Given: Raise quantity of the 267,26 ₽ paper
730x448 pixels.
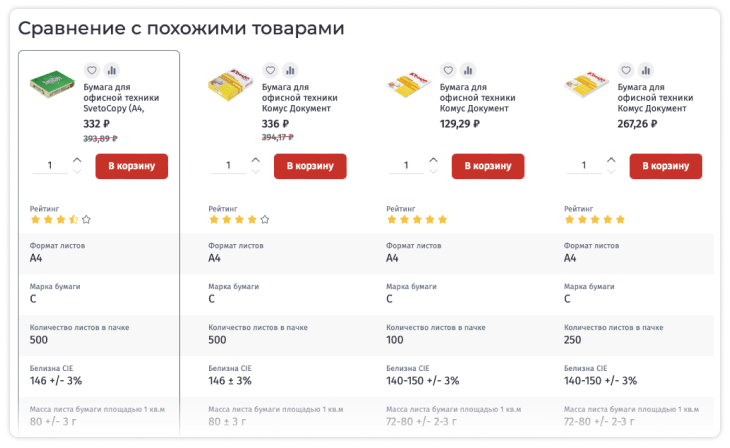Looking at the screenshot, I should 612,160.
